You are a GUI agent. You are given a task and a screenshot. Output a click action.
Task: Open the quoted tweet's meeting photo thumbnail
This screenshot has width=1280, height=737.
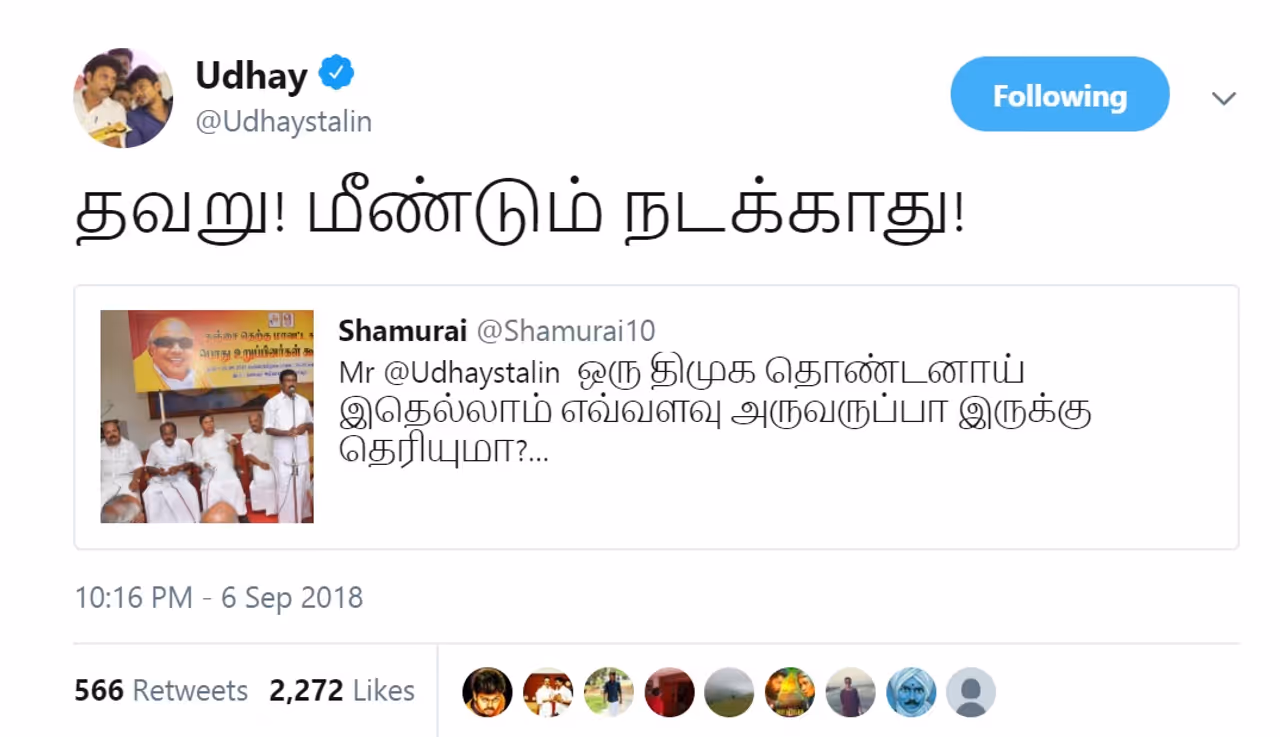click(207, 416)
